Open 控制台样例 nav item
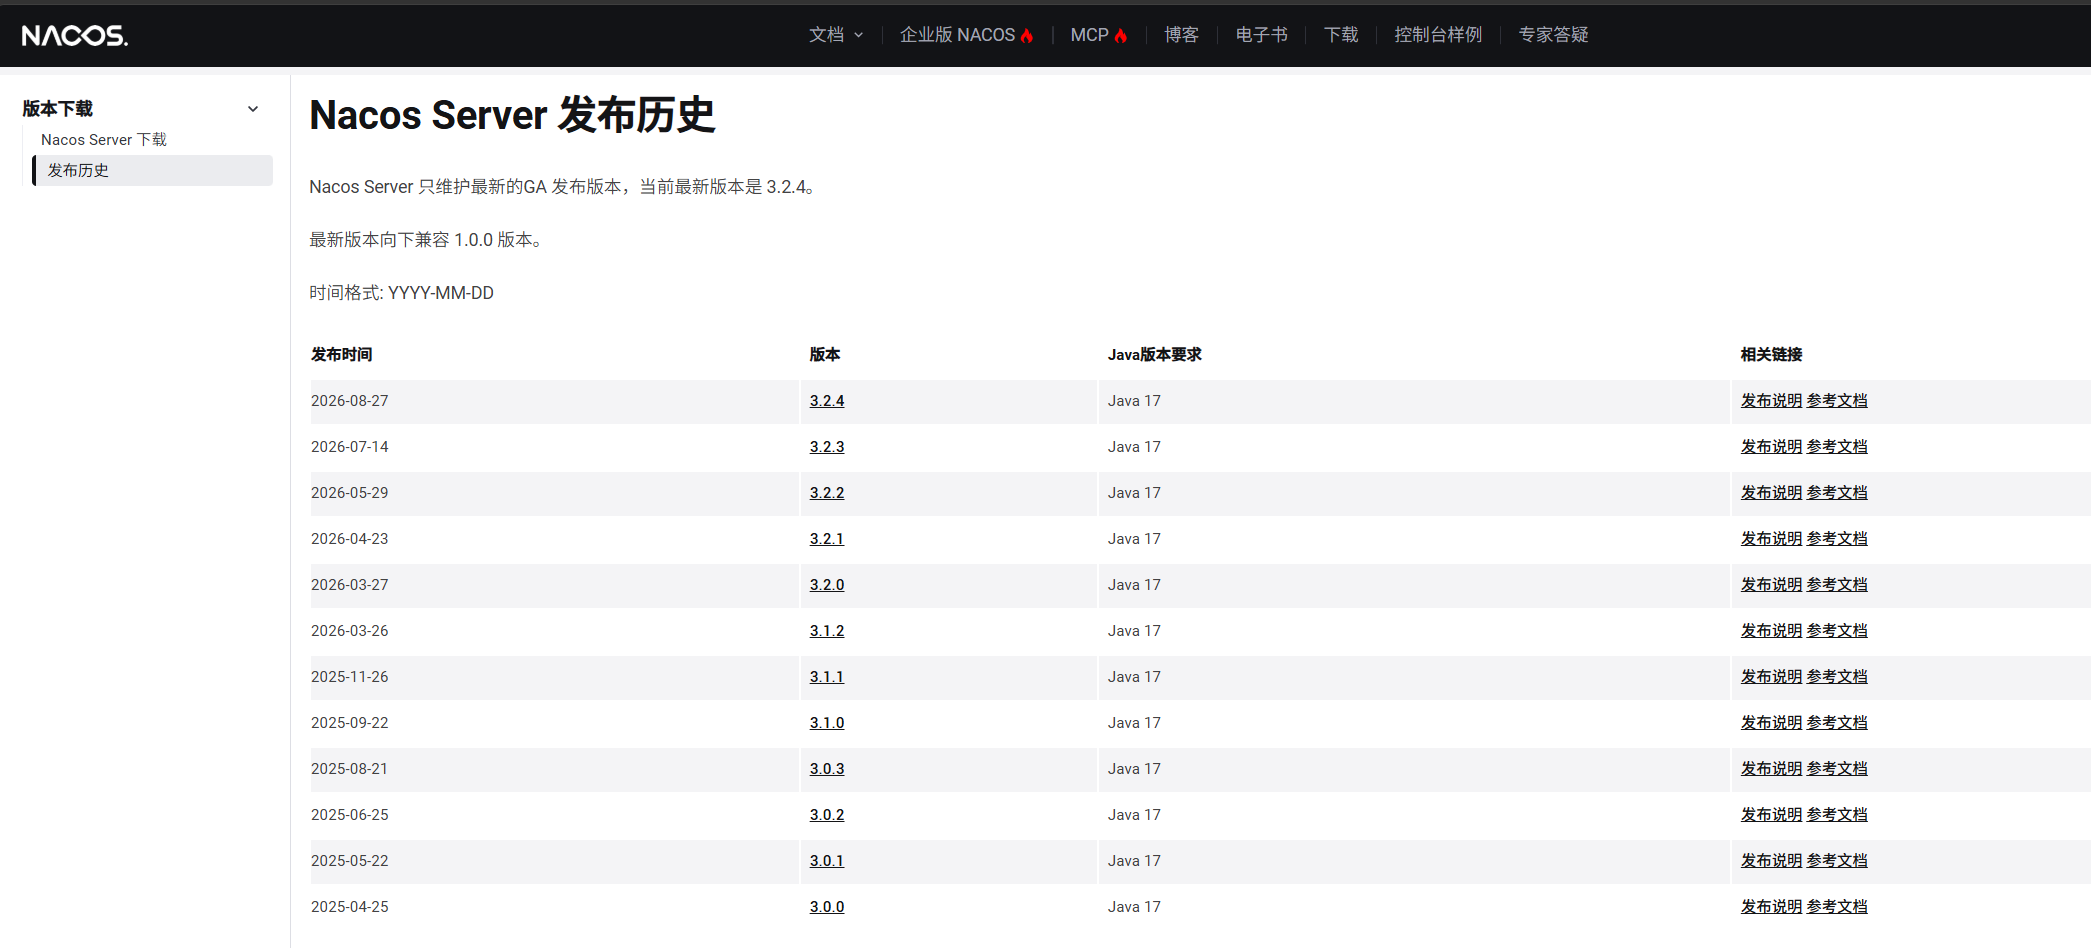 click(1438, 35)
